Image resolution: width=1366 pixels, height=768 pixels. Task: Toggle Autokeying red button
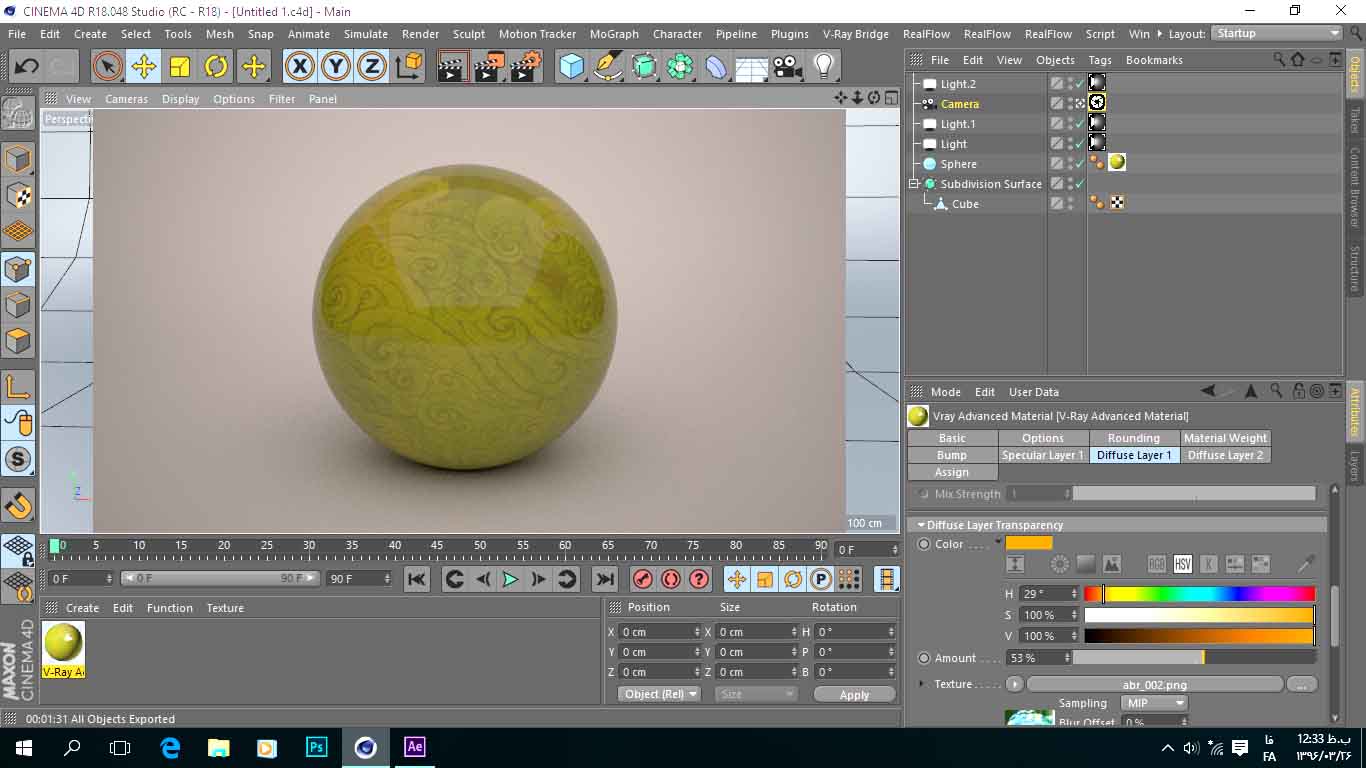click(670, 579)
